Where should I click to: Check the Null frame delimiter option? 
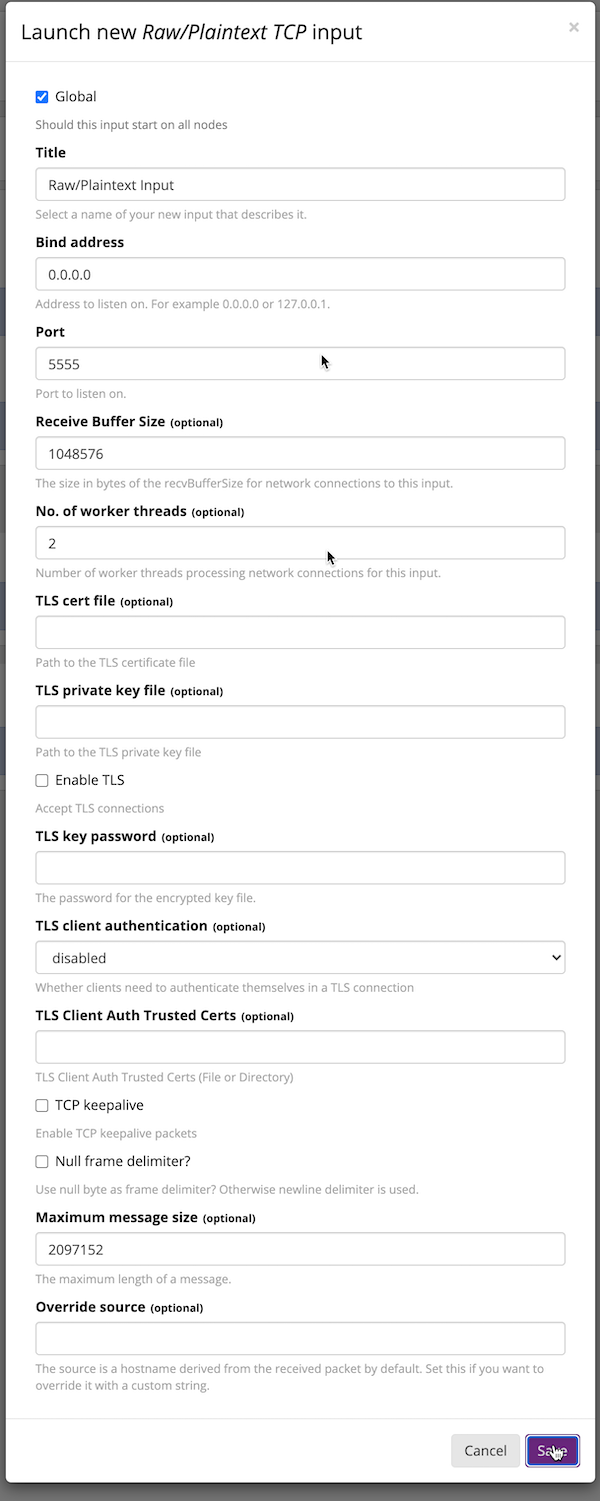(42, 1161)
